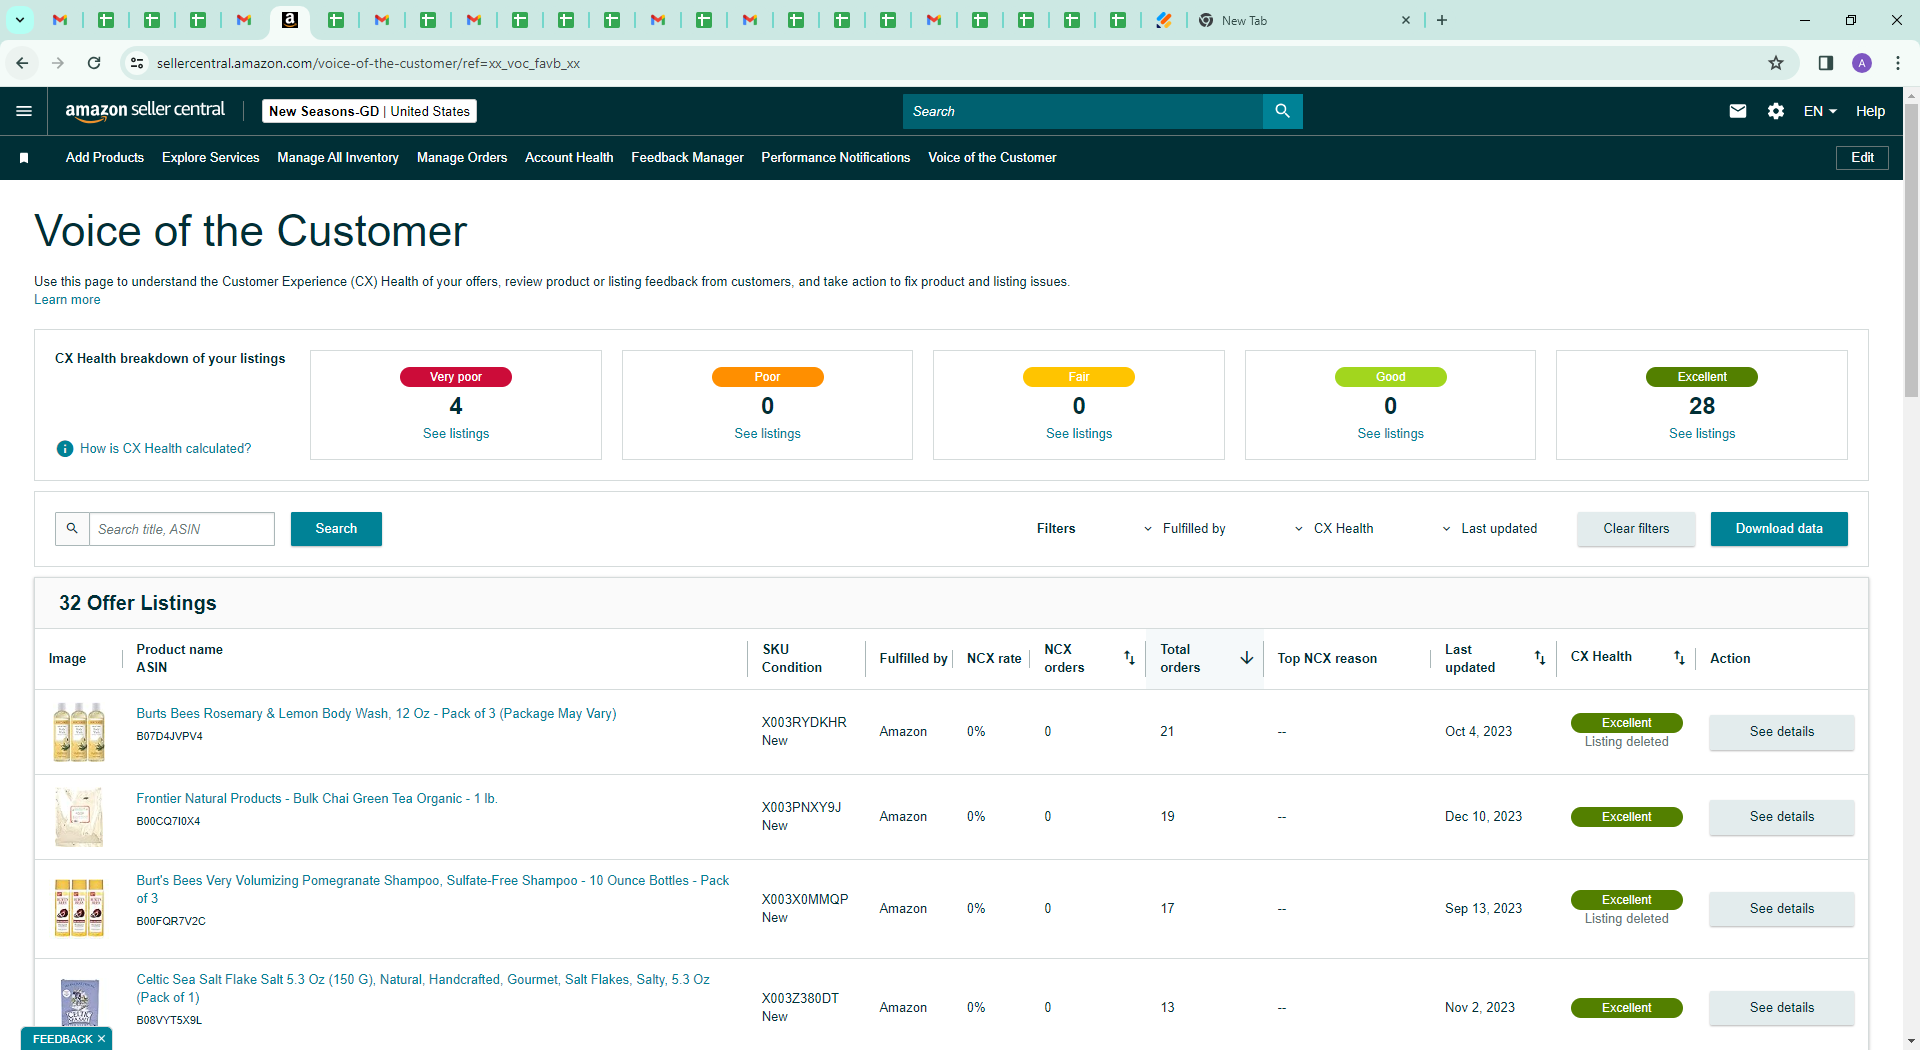Open the How is CX Health calculated link
The height and width of the screenshot is (1050, 1920).
[166, 449]
